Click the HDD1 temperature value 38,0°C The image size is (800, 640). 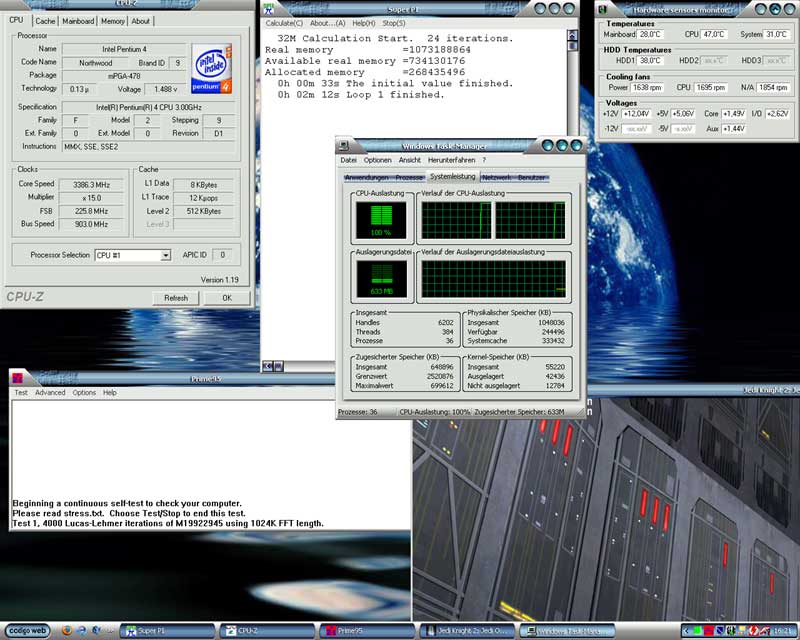(650, 60)
